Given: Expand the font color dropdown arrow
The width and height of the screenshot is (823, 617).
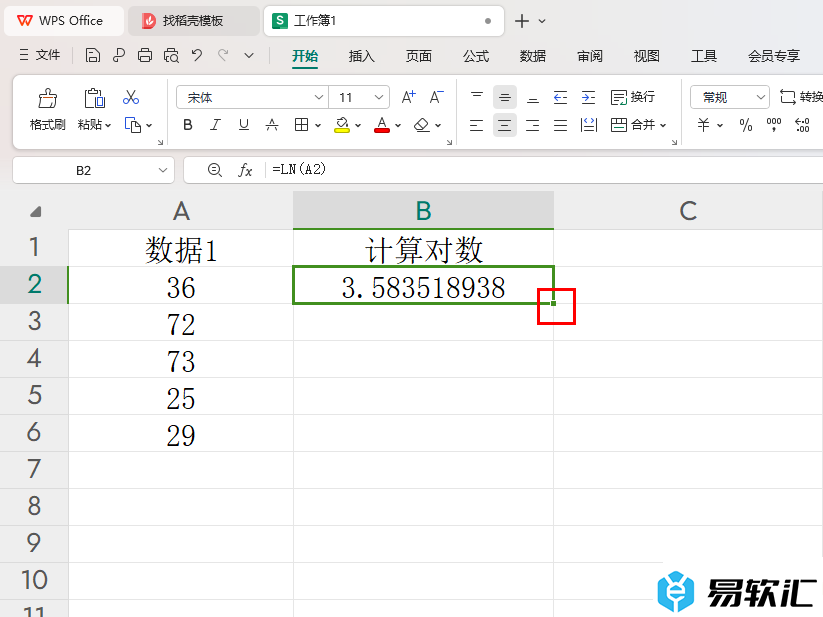Looking at the screenshot, I should [398, 125].
